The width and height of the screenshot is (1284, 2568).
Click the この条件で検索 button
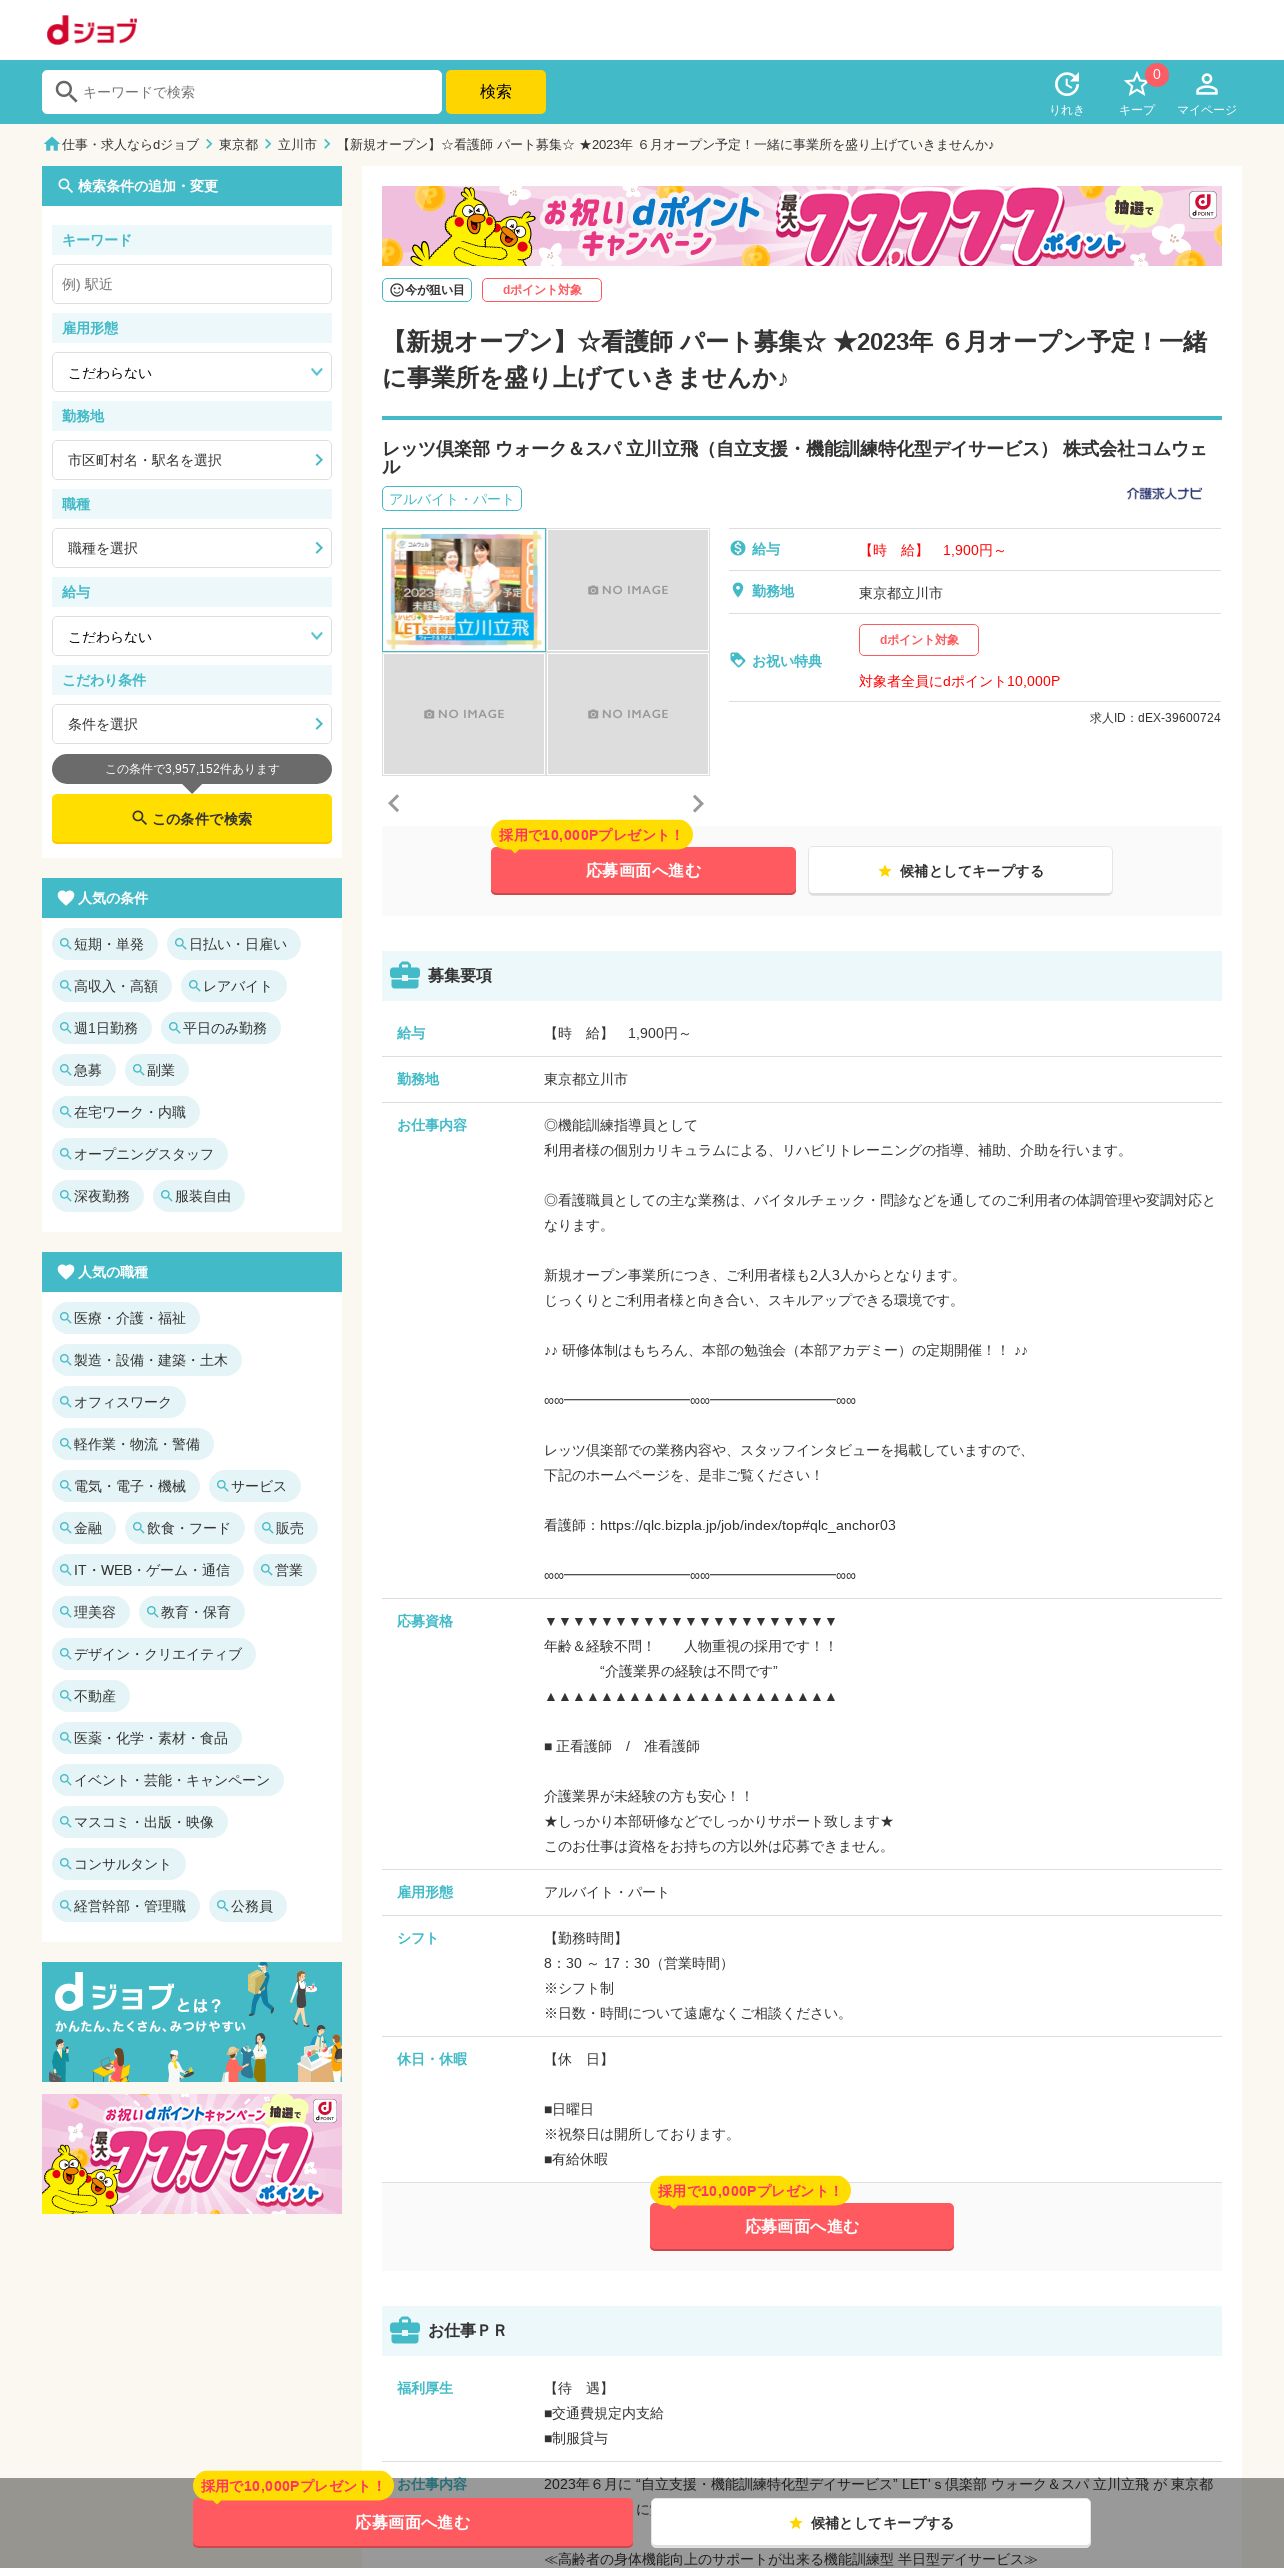[192, 818]
